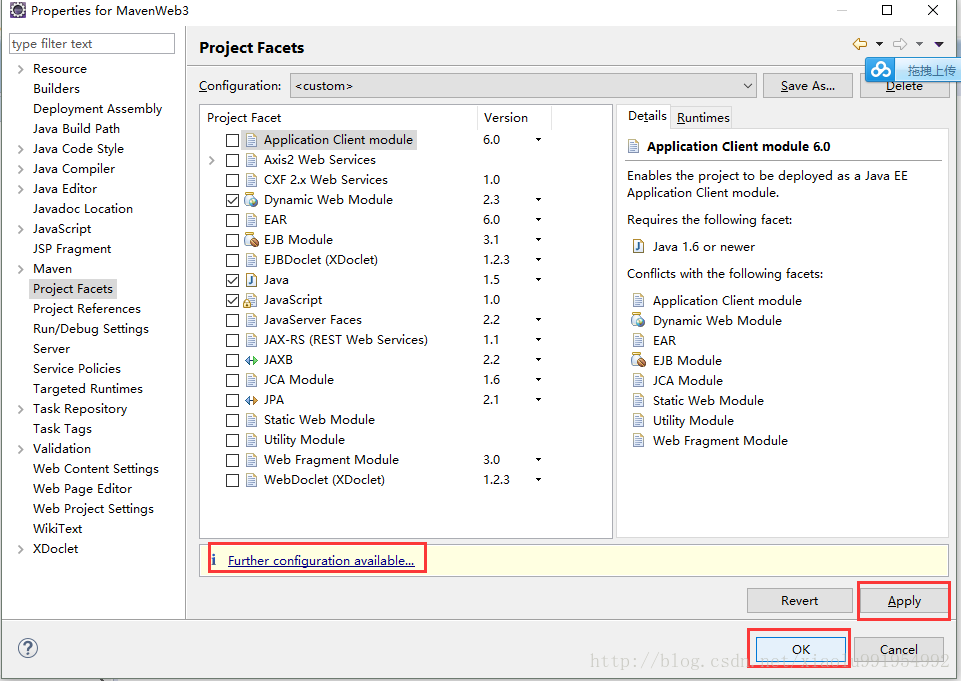Uncheck the Dynamic Web Module checkbox
The width and height of the screenshot is (961, 681).
coord(232,200)
